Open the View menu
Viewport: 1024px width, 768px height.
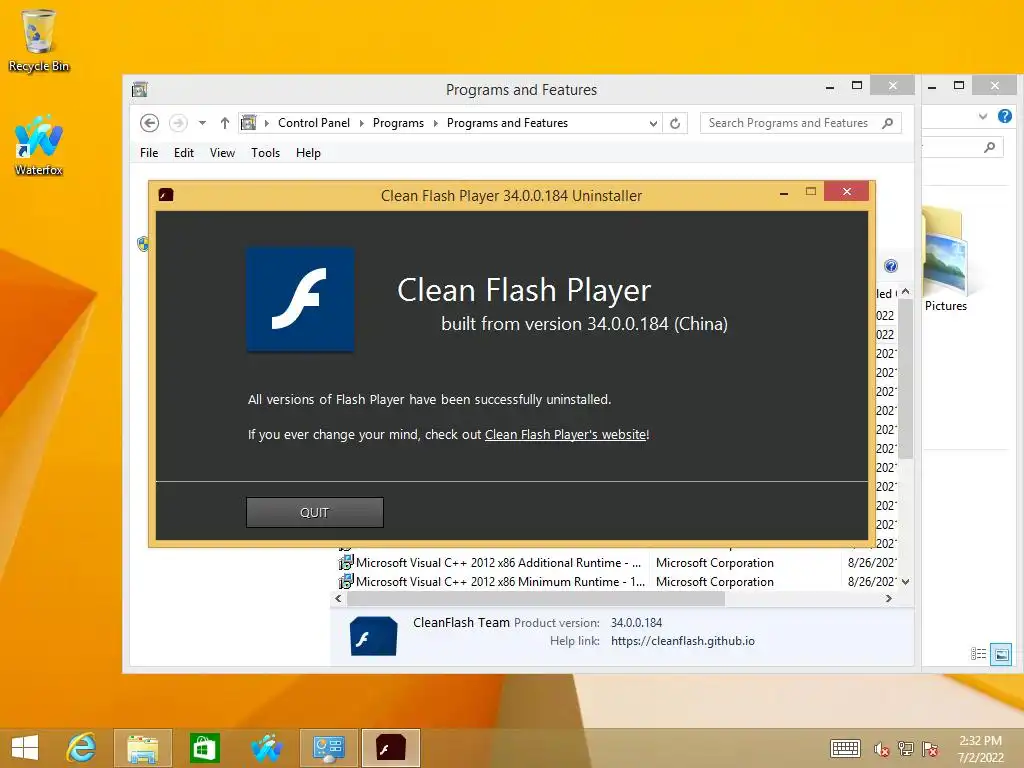click(222, 153)
